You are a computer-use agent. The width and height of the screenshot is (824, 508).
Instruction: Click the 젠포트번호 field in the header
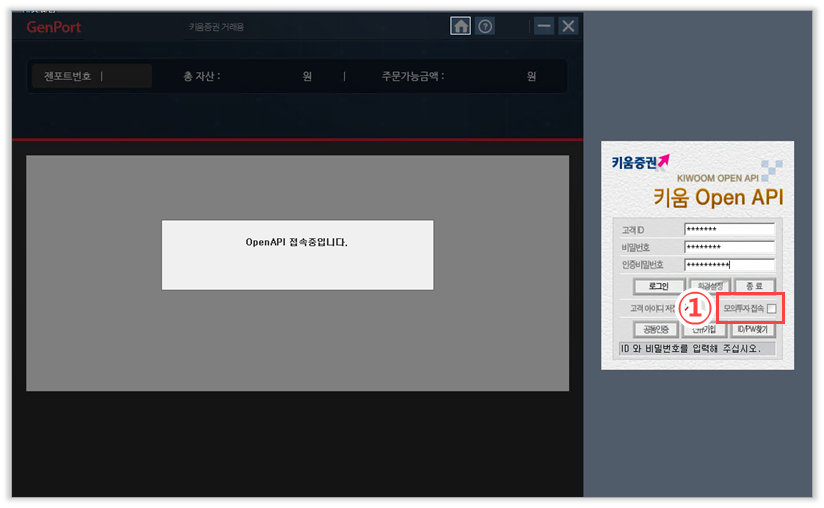pos(92,76)
